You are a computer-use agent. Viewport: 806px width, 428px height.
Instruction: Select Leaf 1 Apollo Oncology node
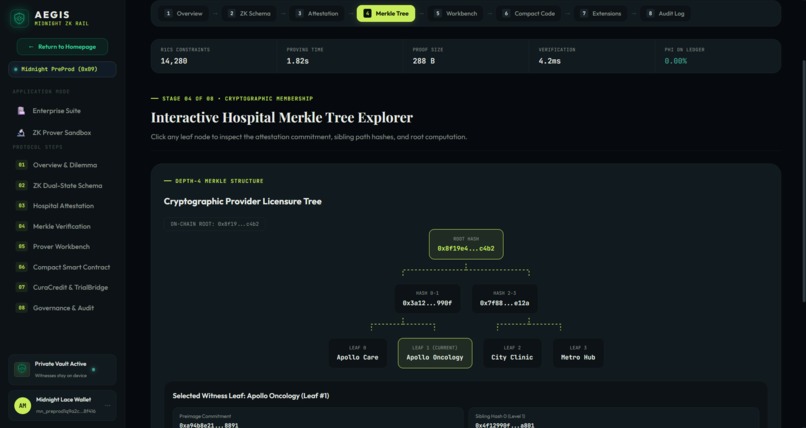(435, 353)
